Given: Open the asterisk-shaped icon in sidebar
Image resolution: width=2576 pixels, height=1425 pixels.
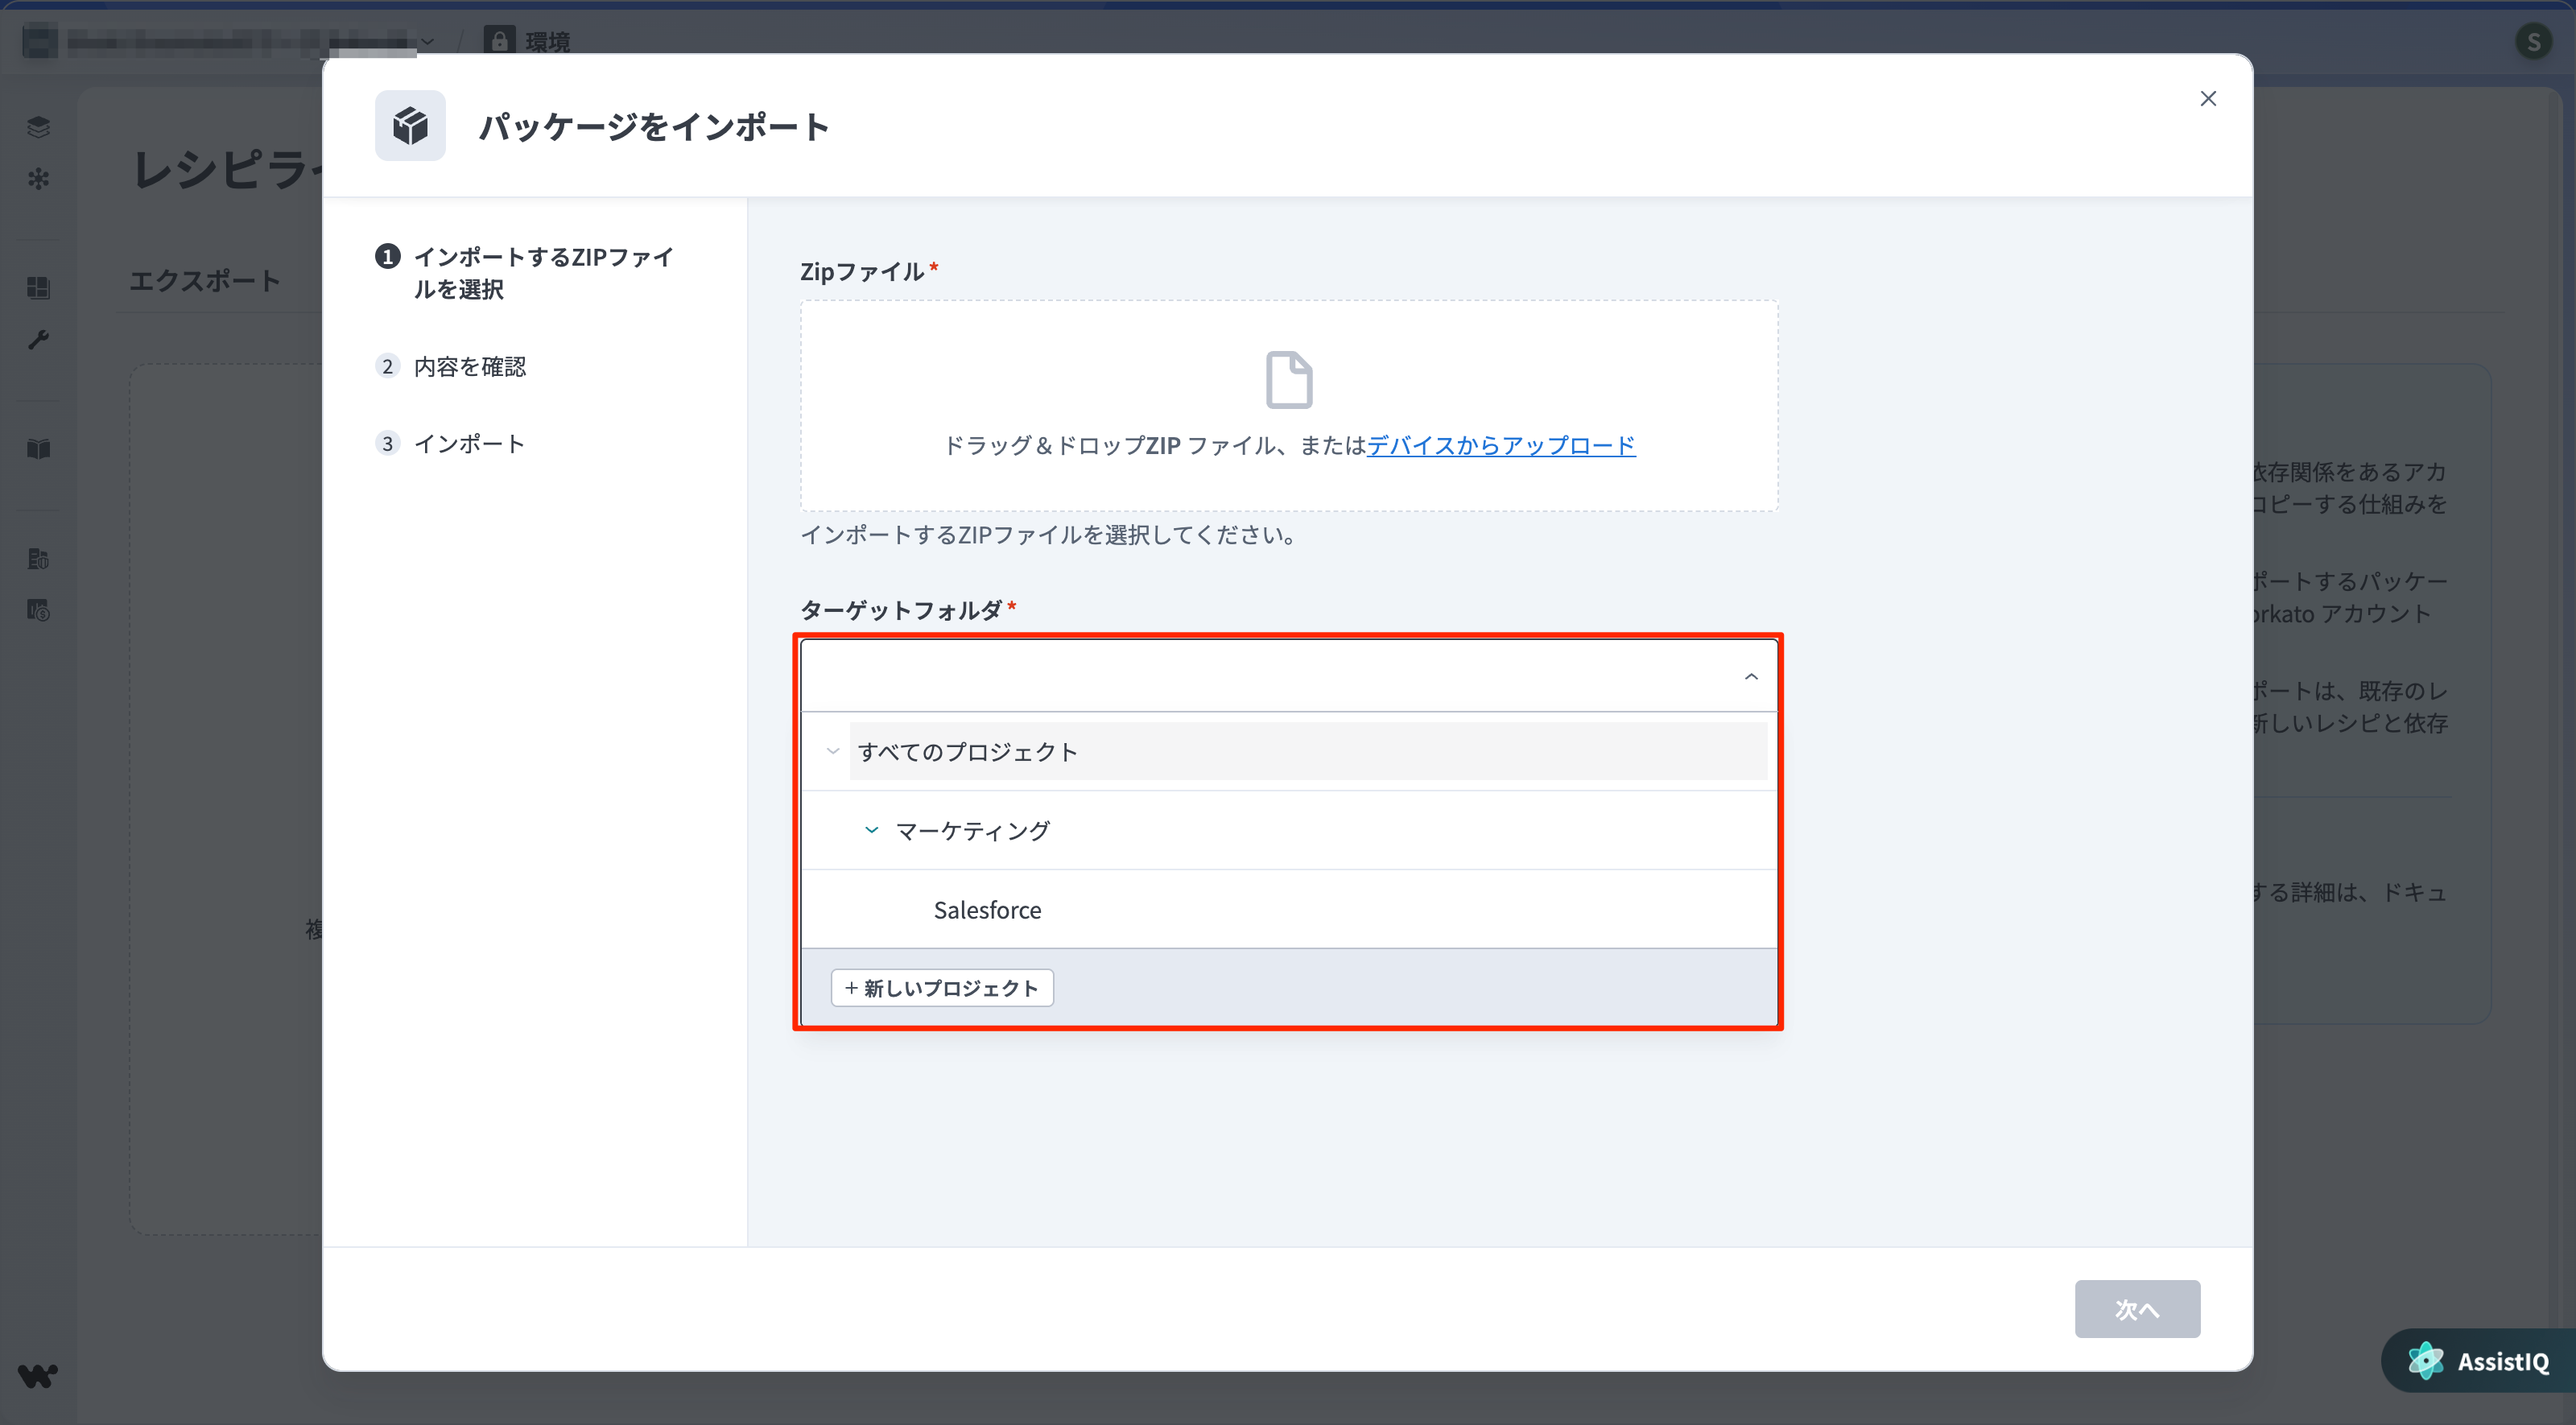Looking at the screenshot, I should coord(38,179).
